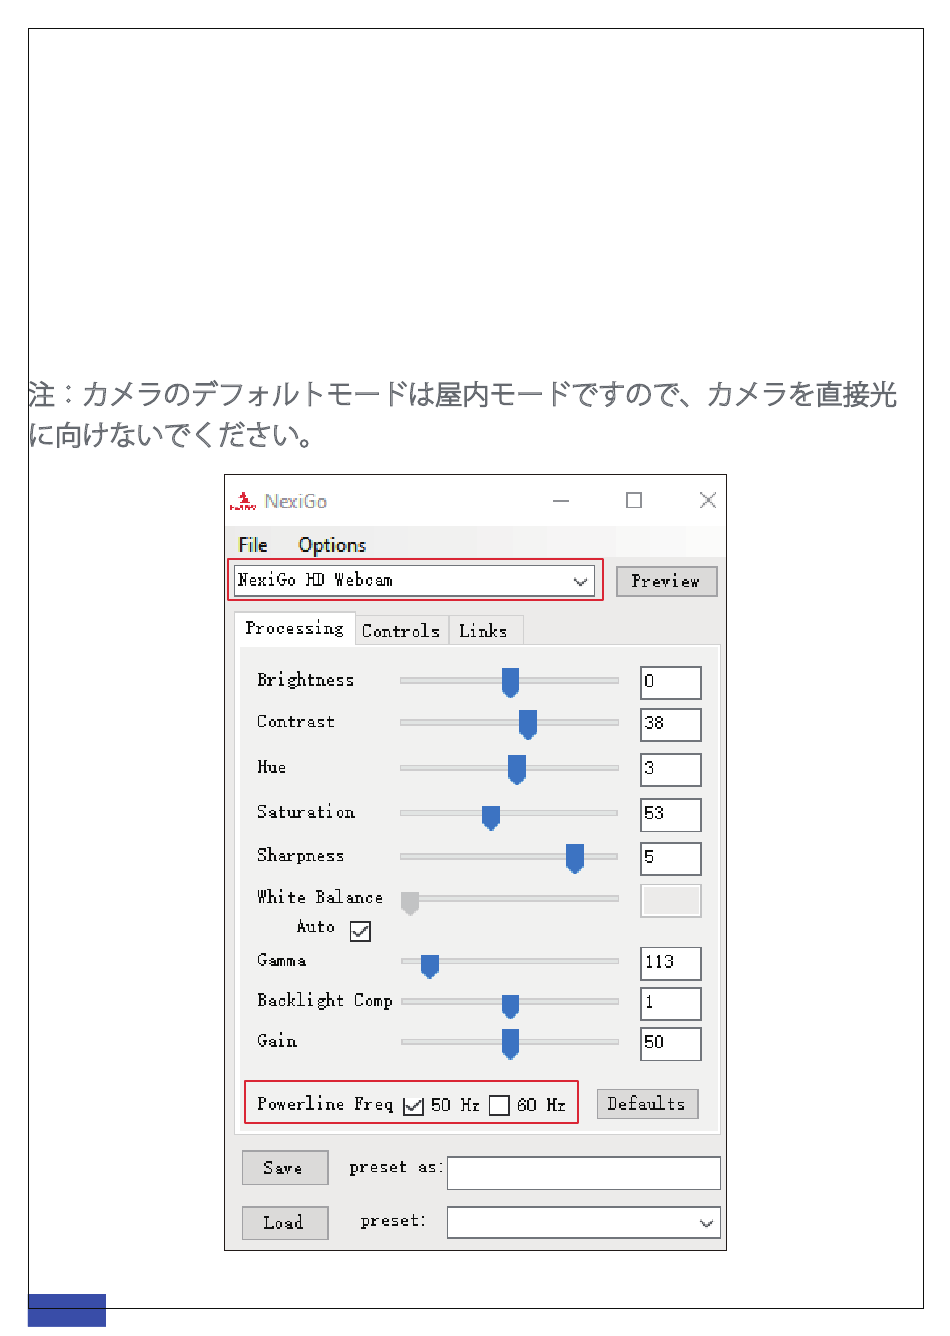950x1336 pixels.
Task: Switch to the Controls tab
Action: [x=401, y=631]
